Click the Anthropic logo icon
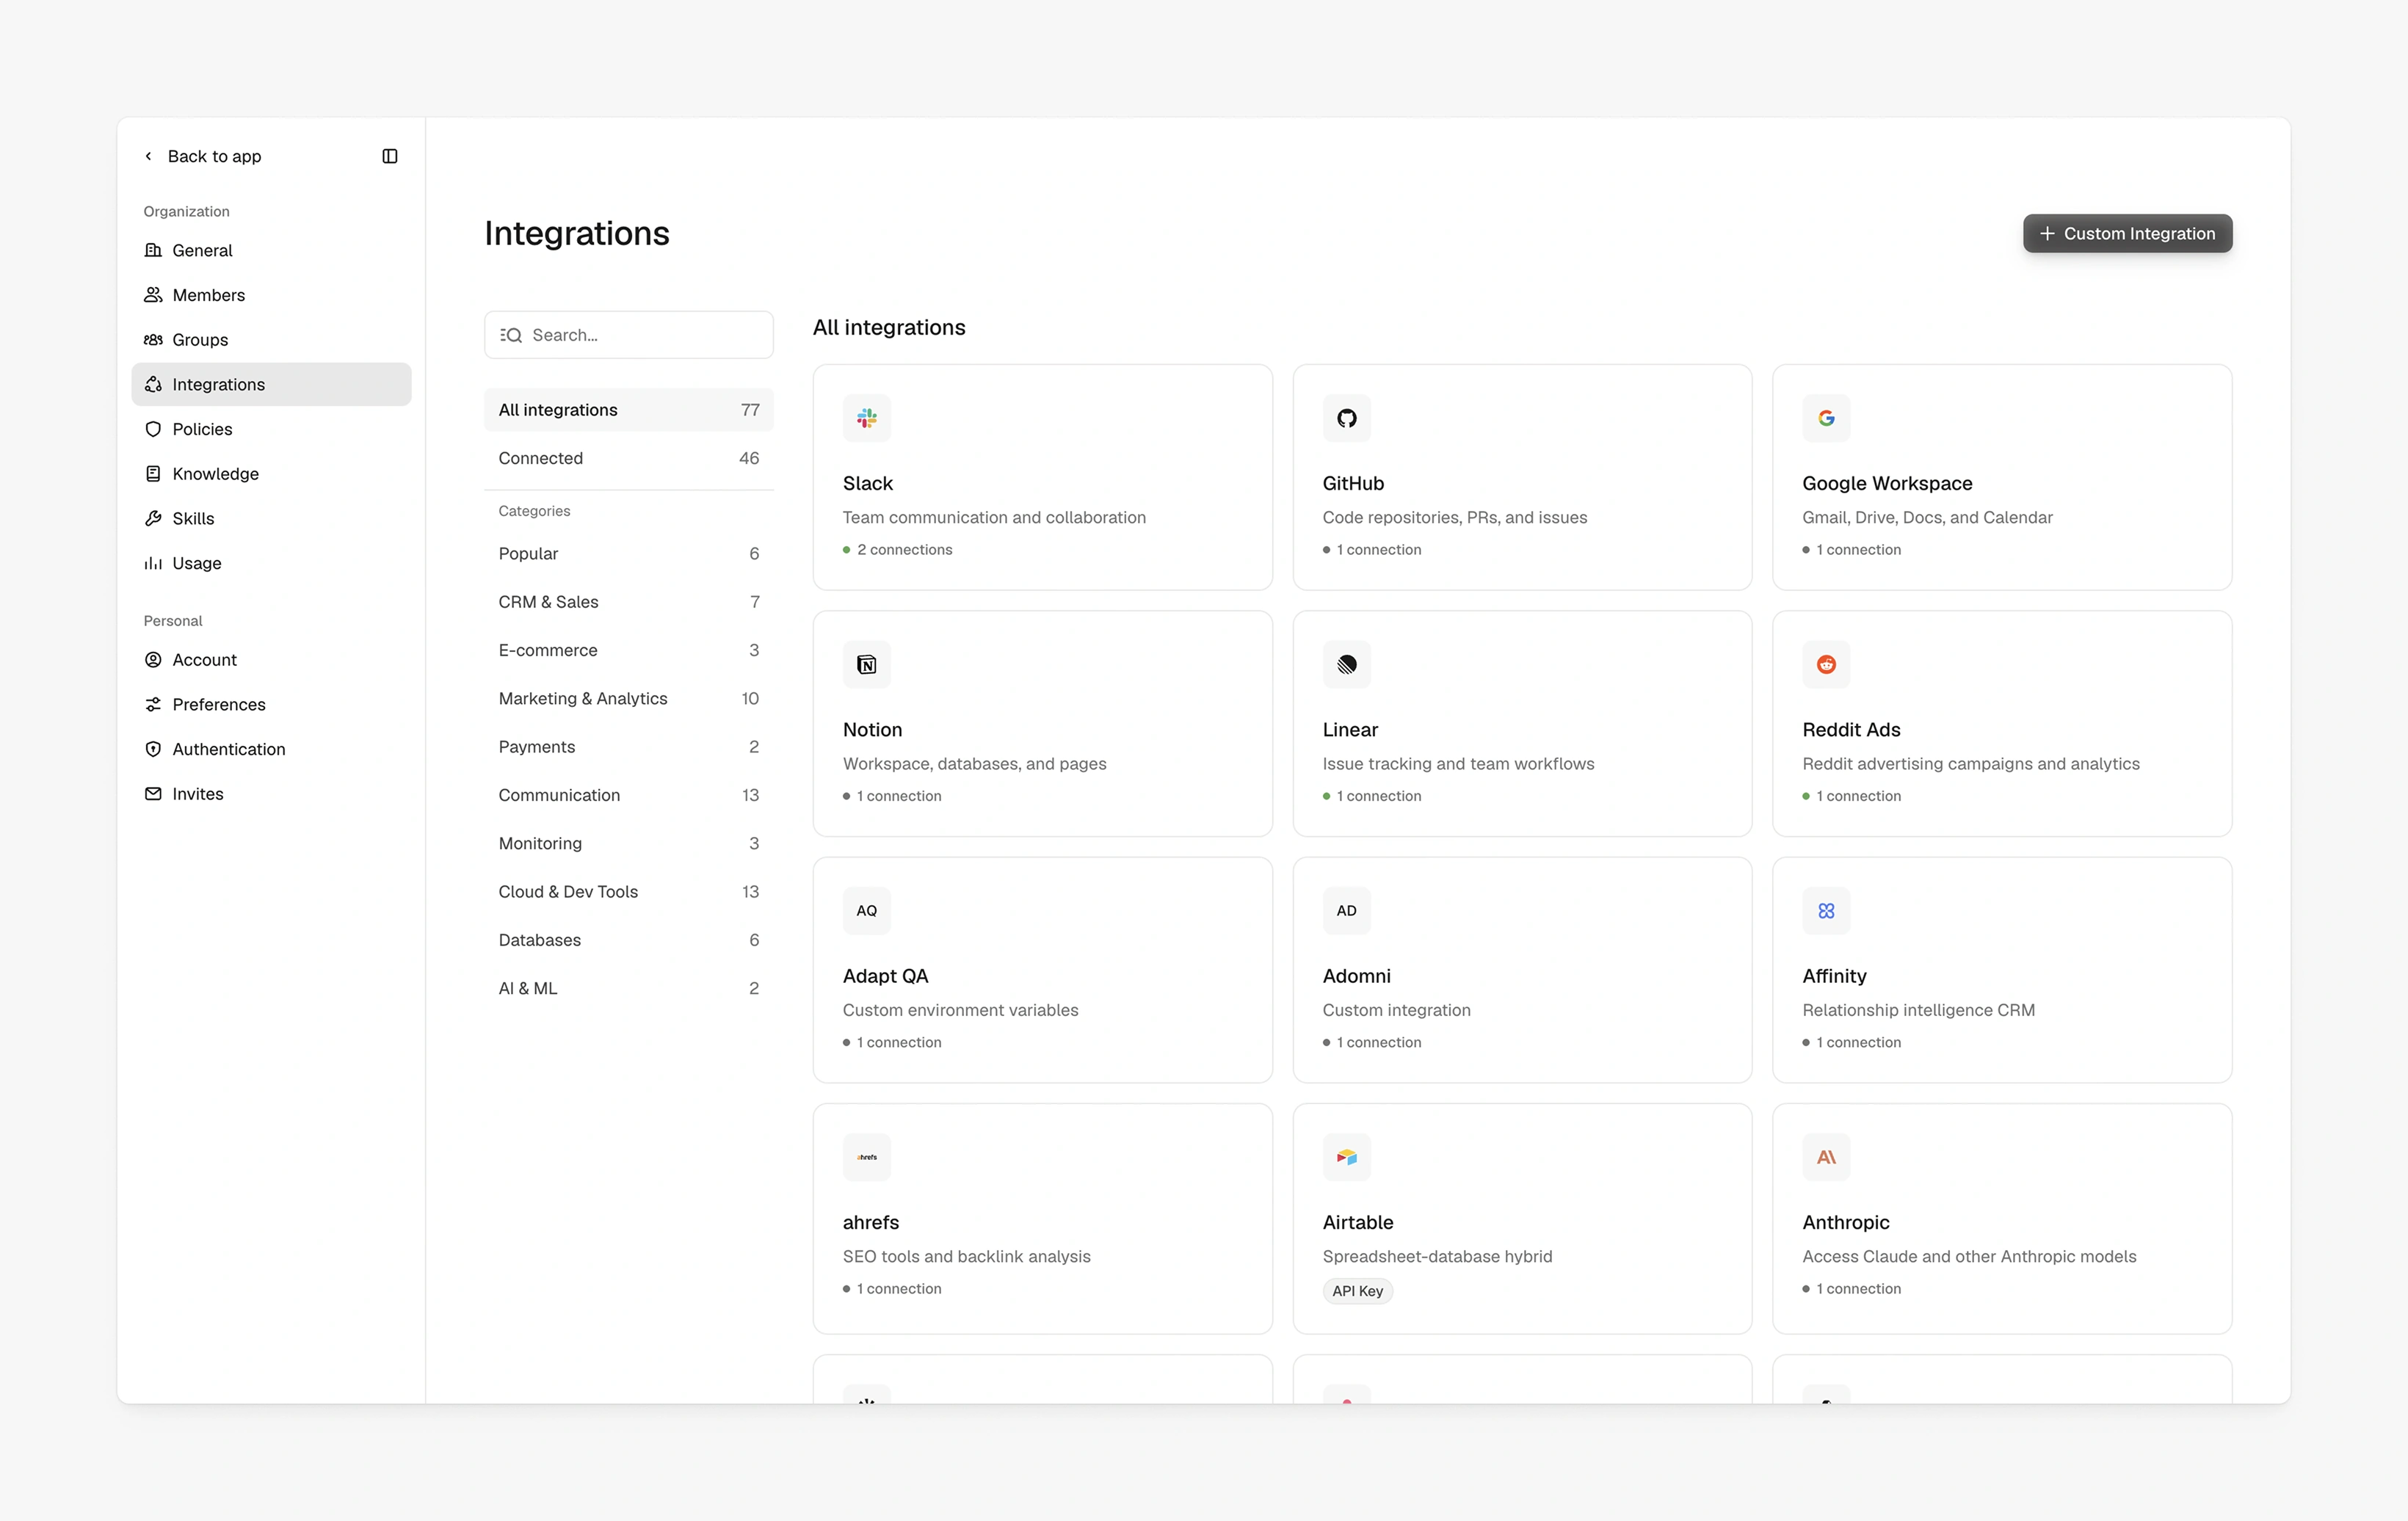The image size is (2408, 1521). click(x=1826, y=1157)
